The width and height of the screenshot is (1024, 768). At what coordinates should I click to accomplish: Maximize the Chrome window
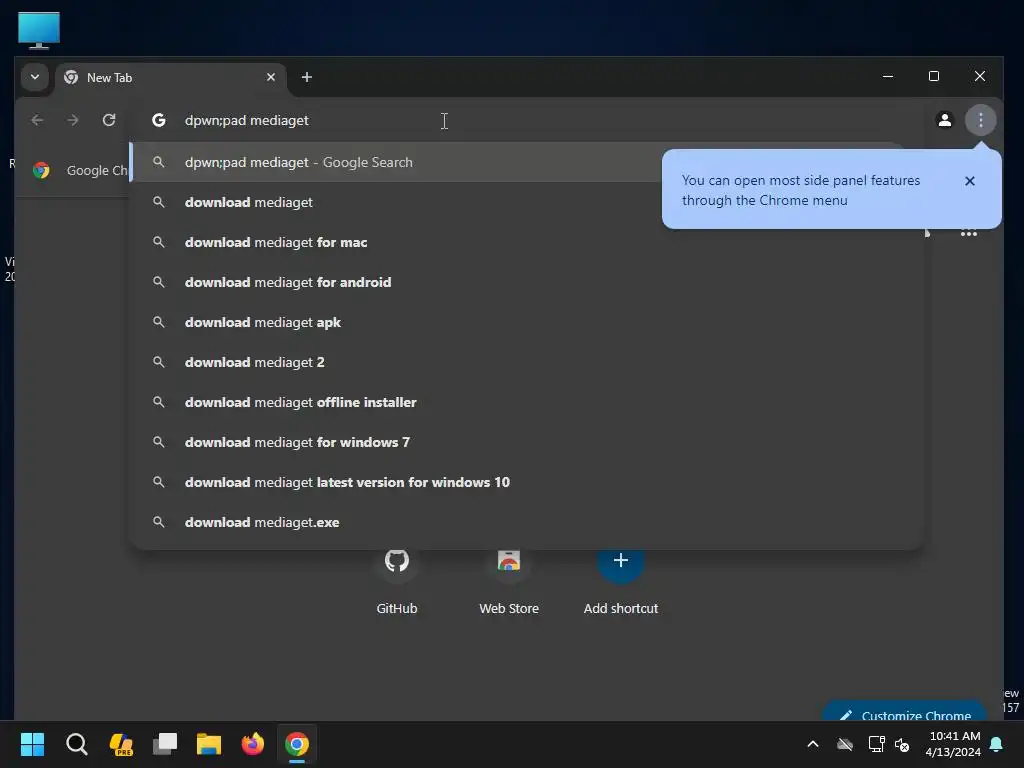[x=934, y=76]
